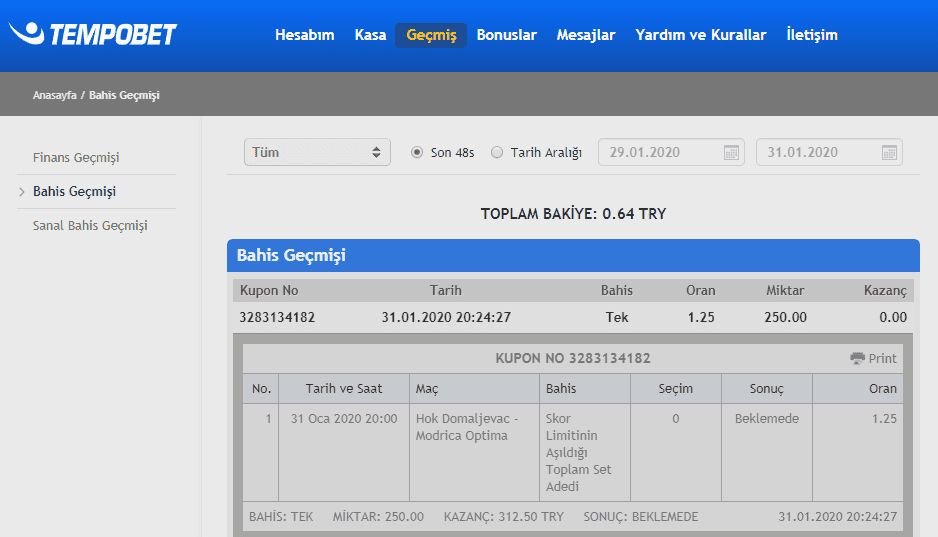The height and width of the screenshot is (537, 938).
Task: Click the Tek bet type cell
Action: click(617, 318)
